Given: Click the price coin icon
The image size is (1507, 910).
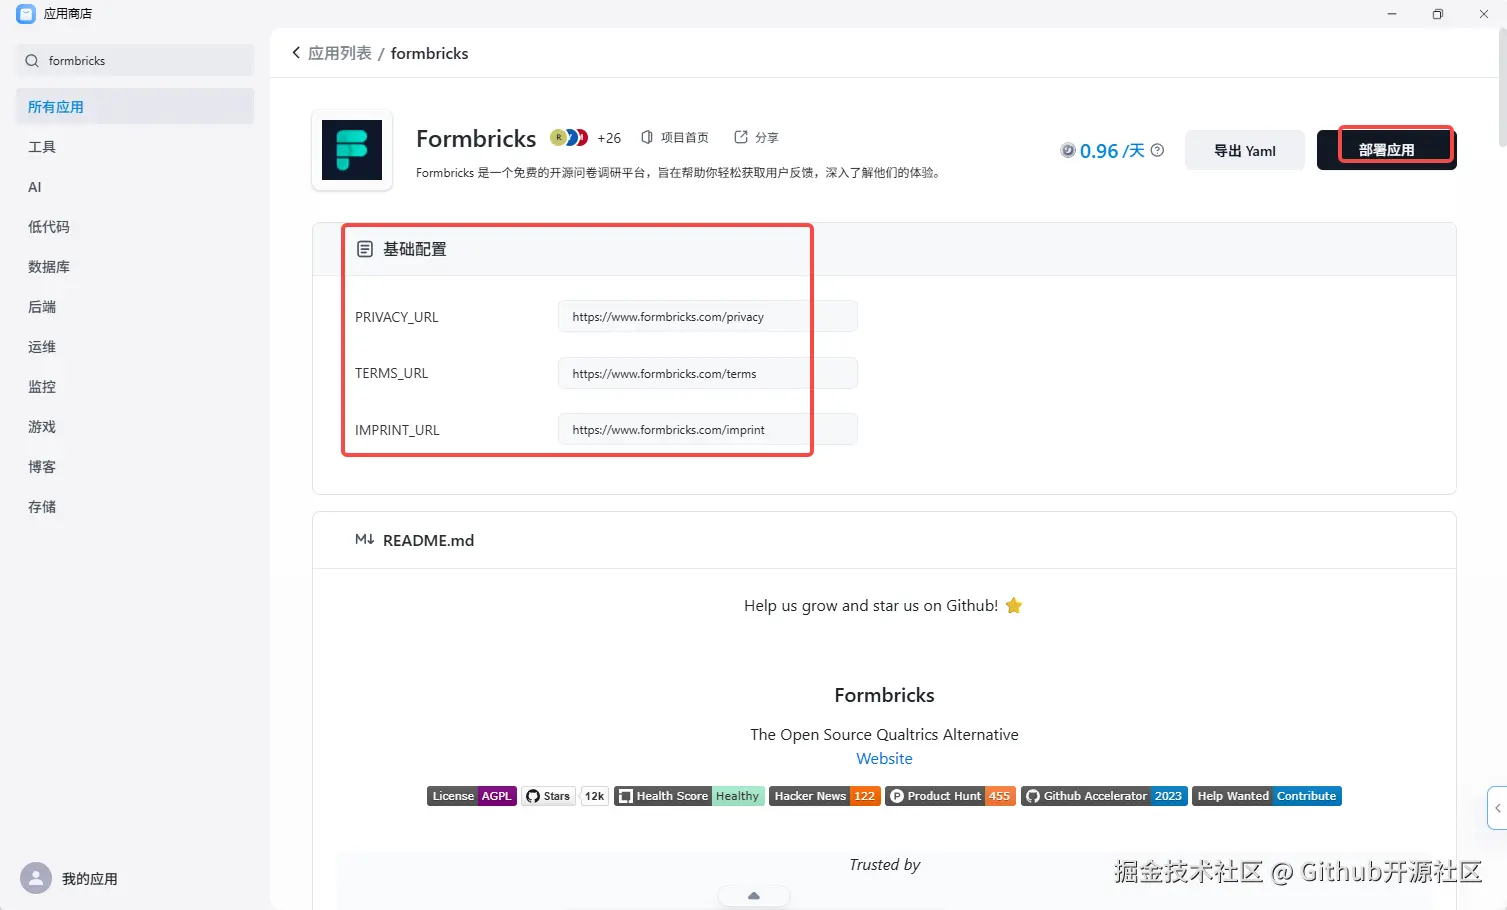Looking at the screenshot, I should coord(1068,150).
